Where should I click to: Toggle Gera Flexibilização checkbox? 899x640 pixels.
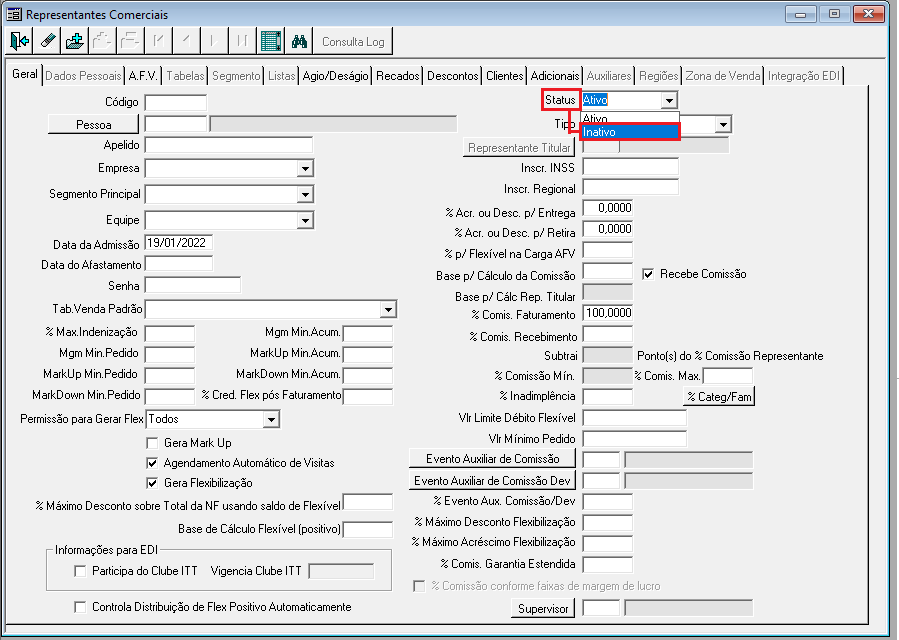pos(152,483)
